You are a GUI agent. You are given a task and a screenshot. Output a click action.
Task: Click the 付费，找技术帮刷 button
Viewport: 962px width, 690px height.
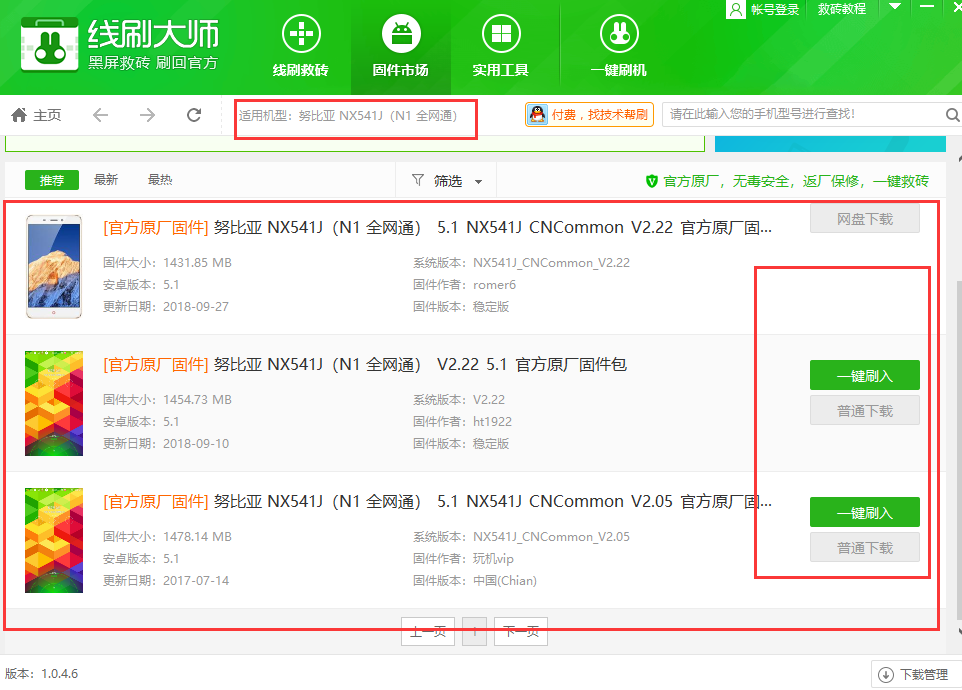(x=589, y=115)
